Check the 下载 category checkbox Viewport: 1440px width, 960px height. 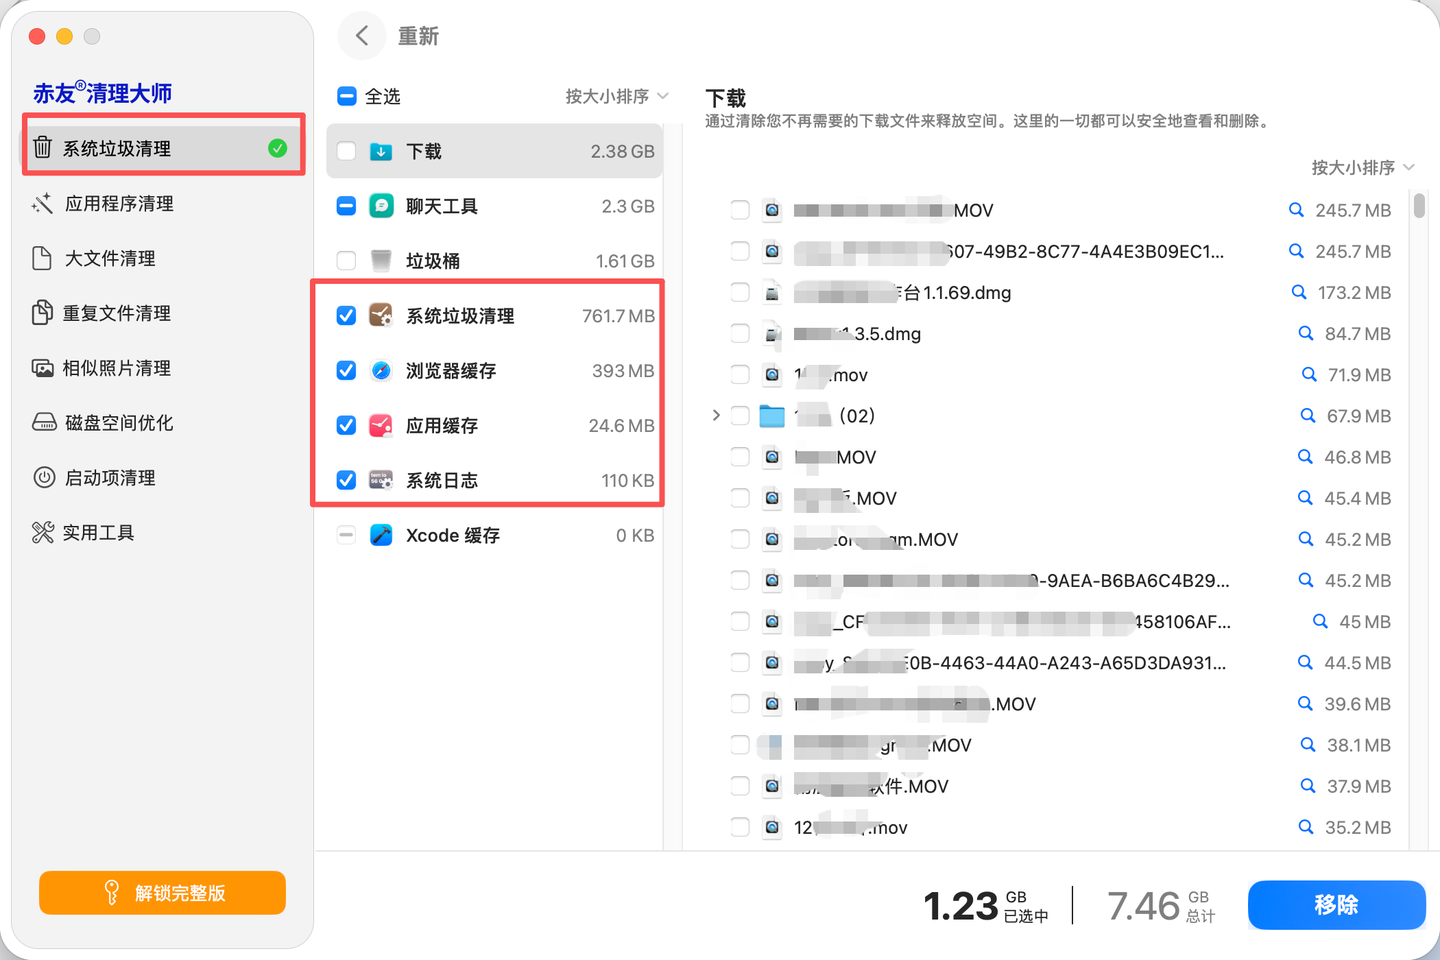click(346, 151)
